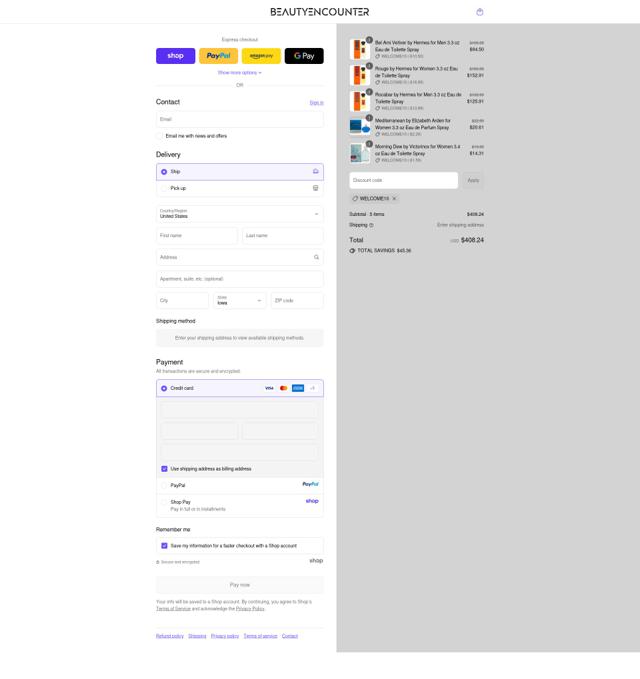Focus the First name field

tap(197, 236)
